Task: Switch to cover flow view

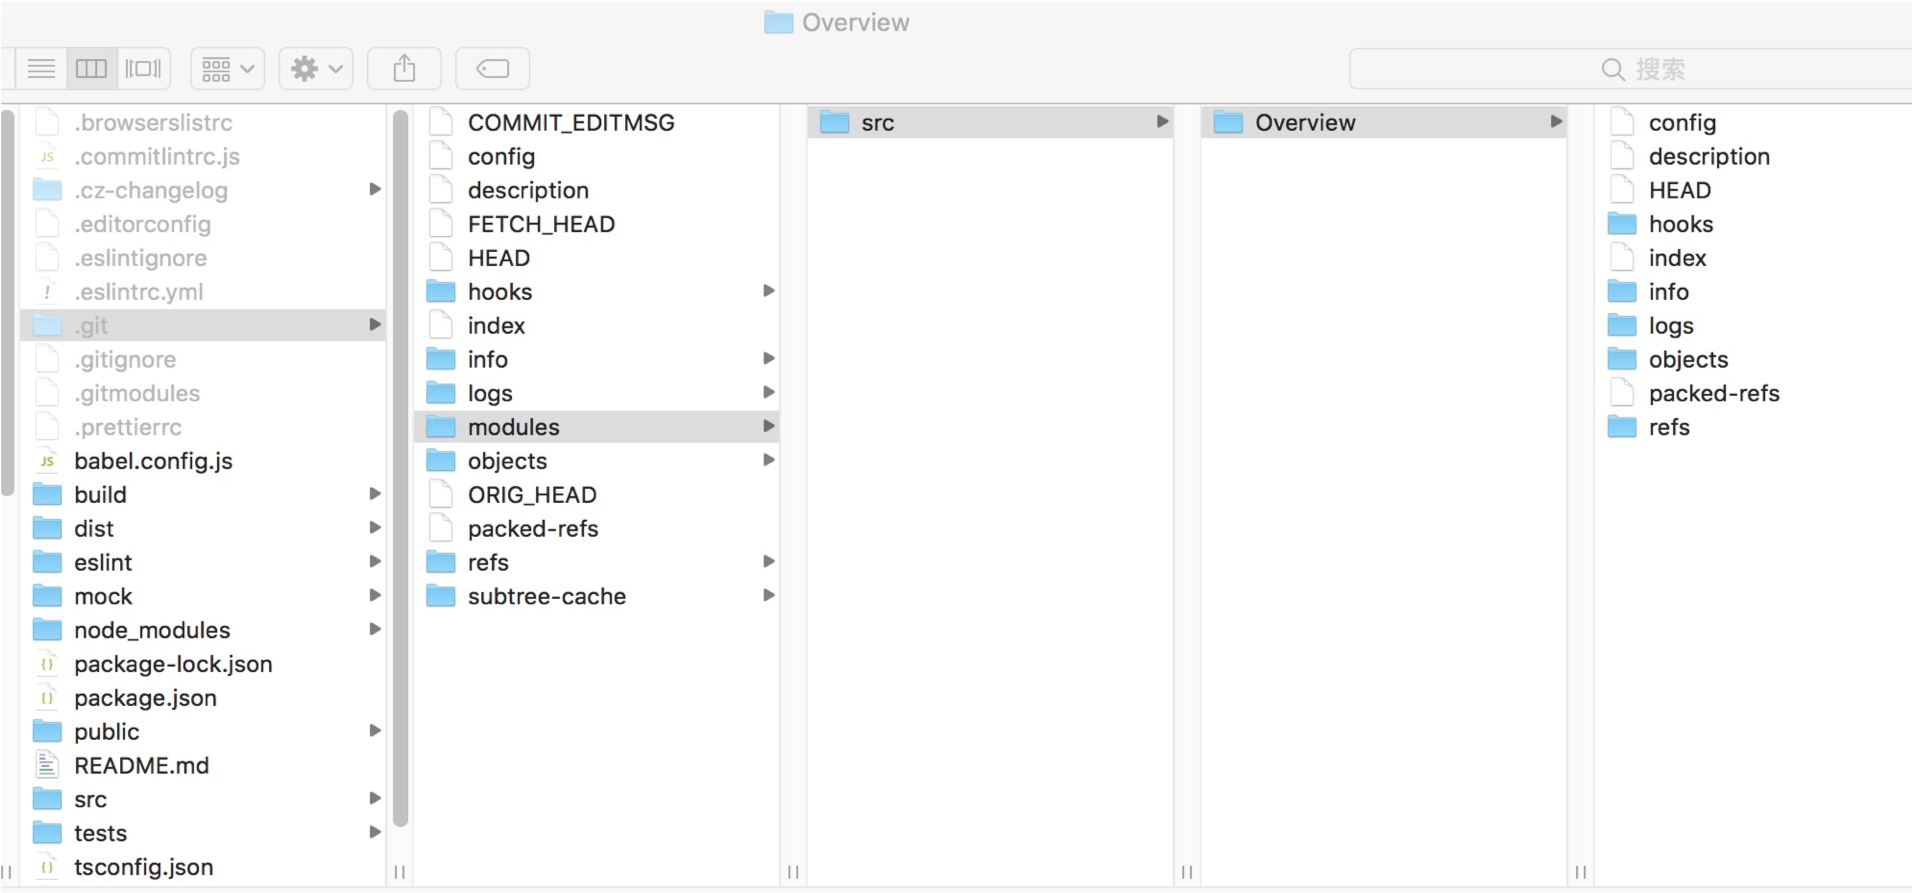Action: tap(143, 69)
